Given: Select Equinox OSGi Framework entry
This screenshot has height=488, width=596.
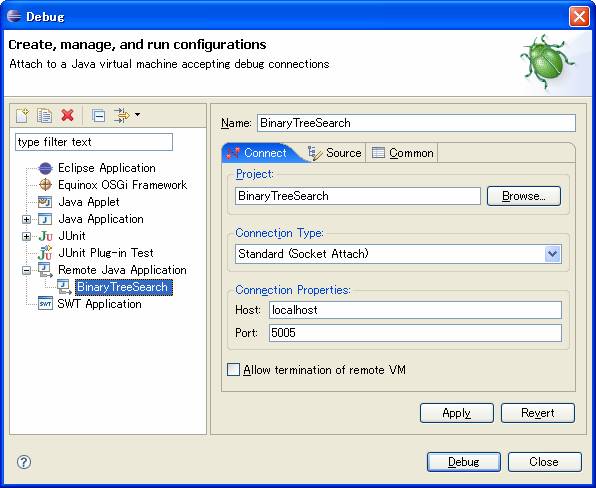Looking at the screenshot, I should 122,185.
